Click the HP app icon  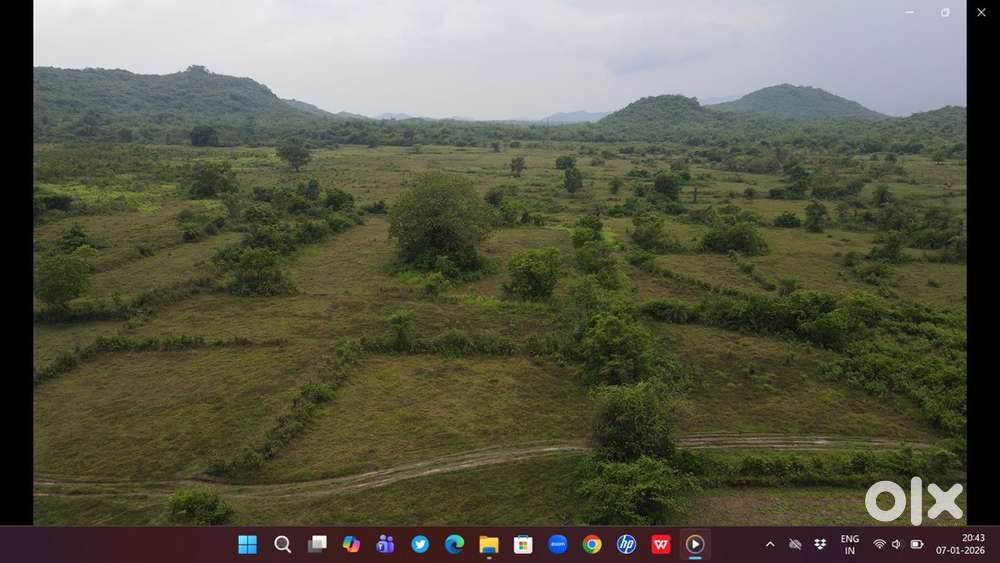pyautogui.click(x=626, y=544)
